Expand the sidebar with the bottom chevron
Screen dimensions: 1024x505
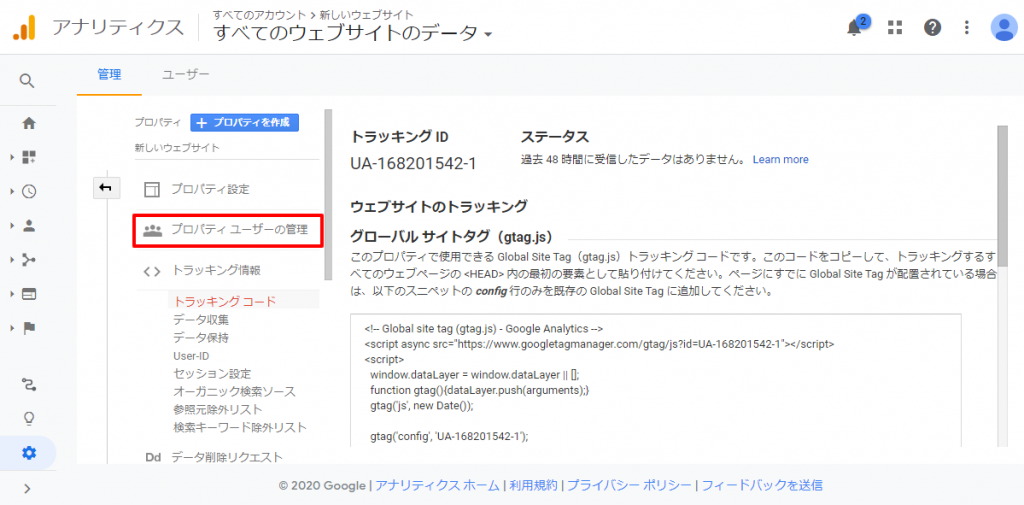coord(27,487)
